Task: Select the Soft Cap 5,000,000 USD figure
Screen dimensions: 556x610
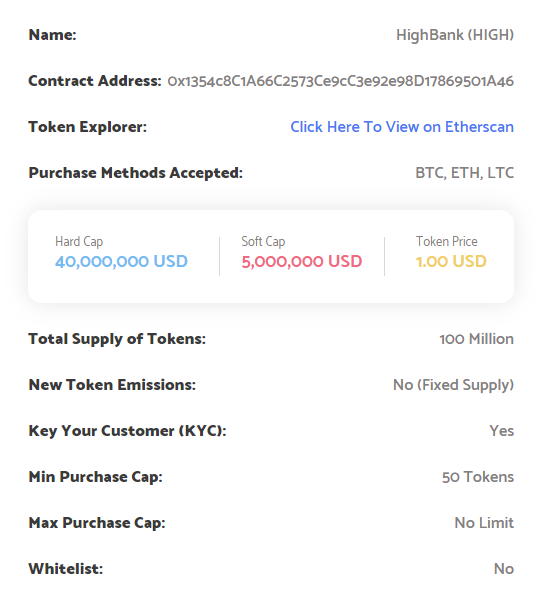Action: (x=302, y=261)
